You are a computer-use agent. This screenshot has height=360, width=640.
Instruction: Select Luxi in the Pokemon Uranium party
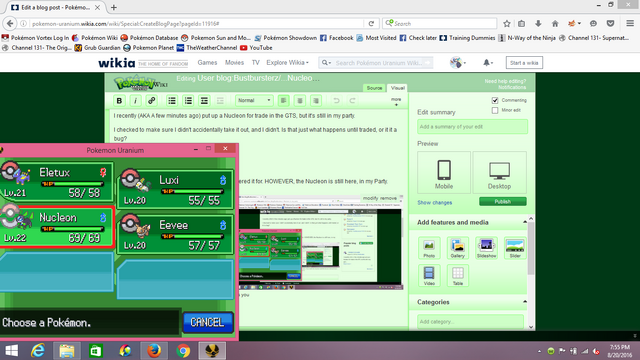coord(176,189)
